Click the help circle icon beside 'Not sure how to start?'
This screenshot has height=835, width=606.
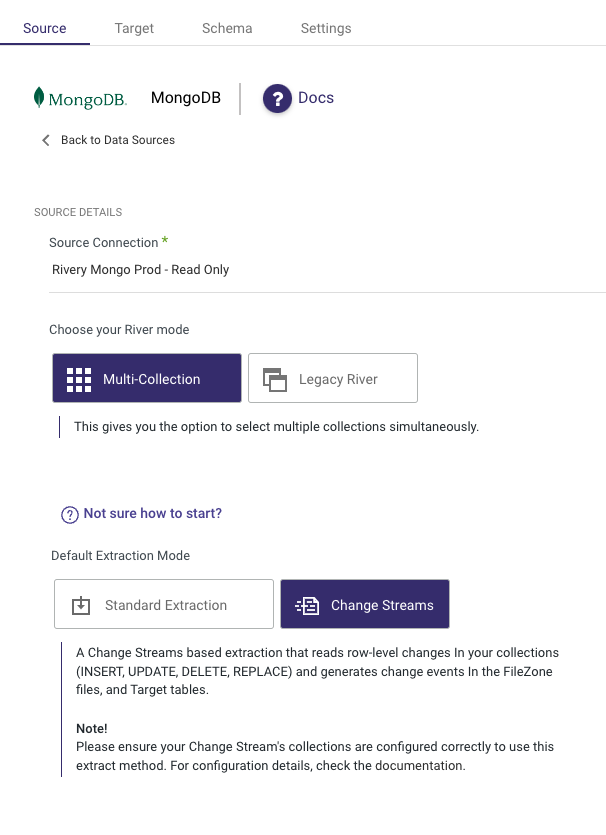point(70,514)
